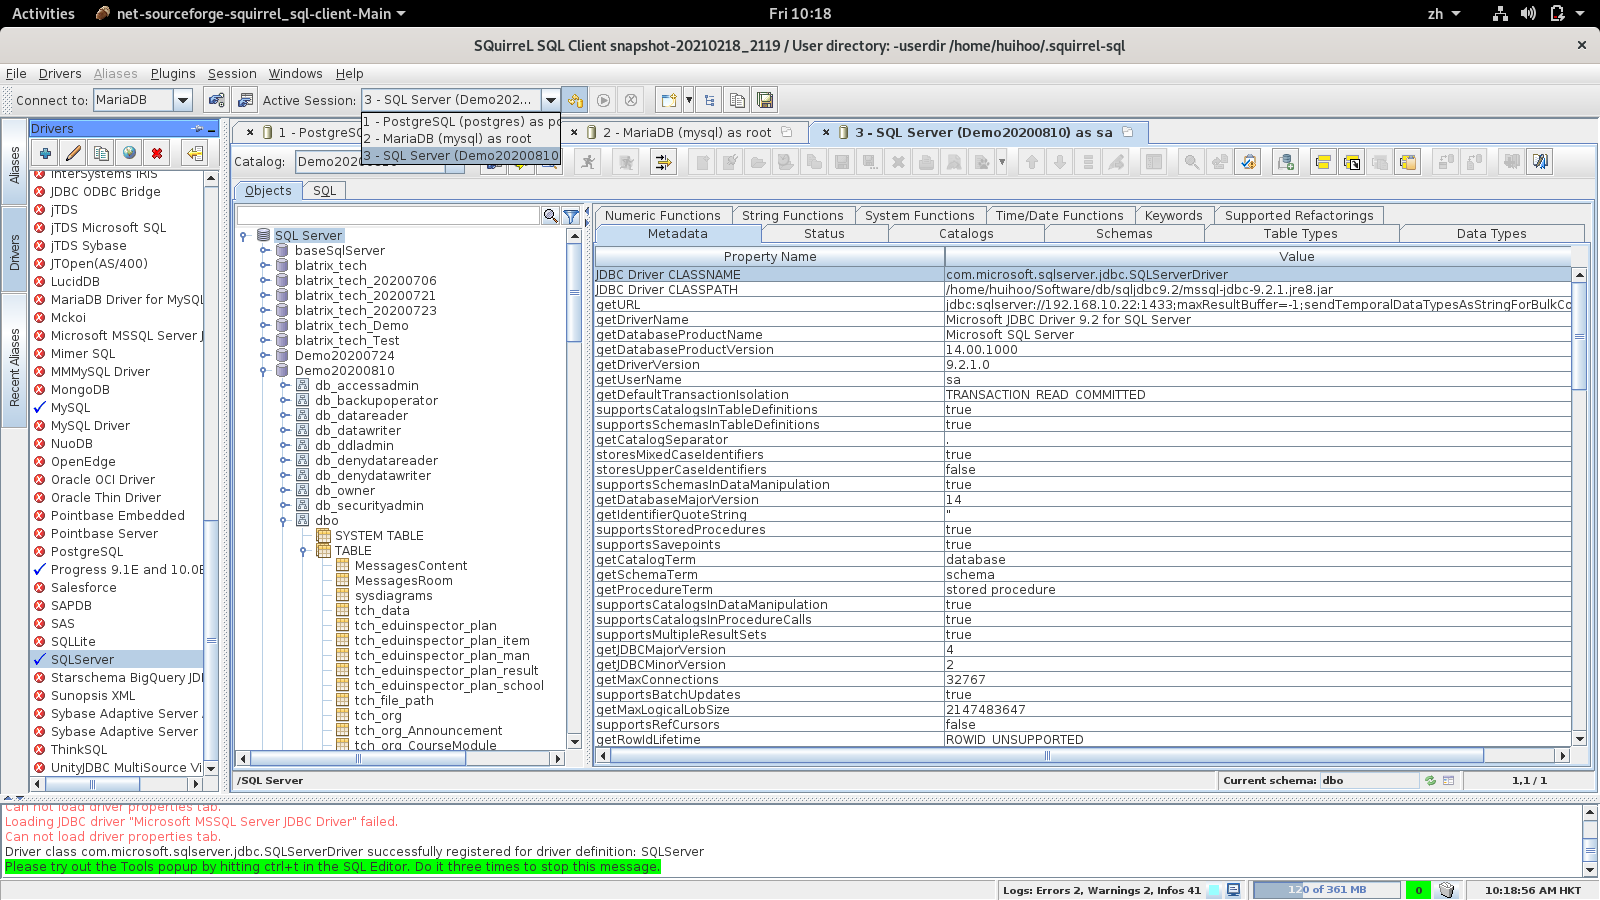Screen dimensions: 1600x900
Task: Open the Connect to alias dropdown
Action: [x=183, y=100]
